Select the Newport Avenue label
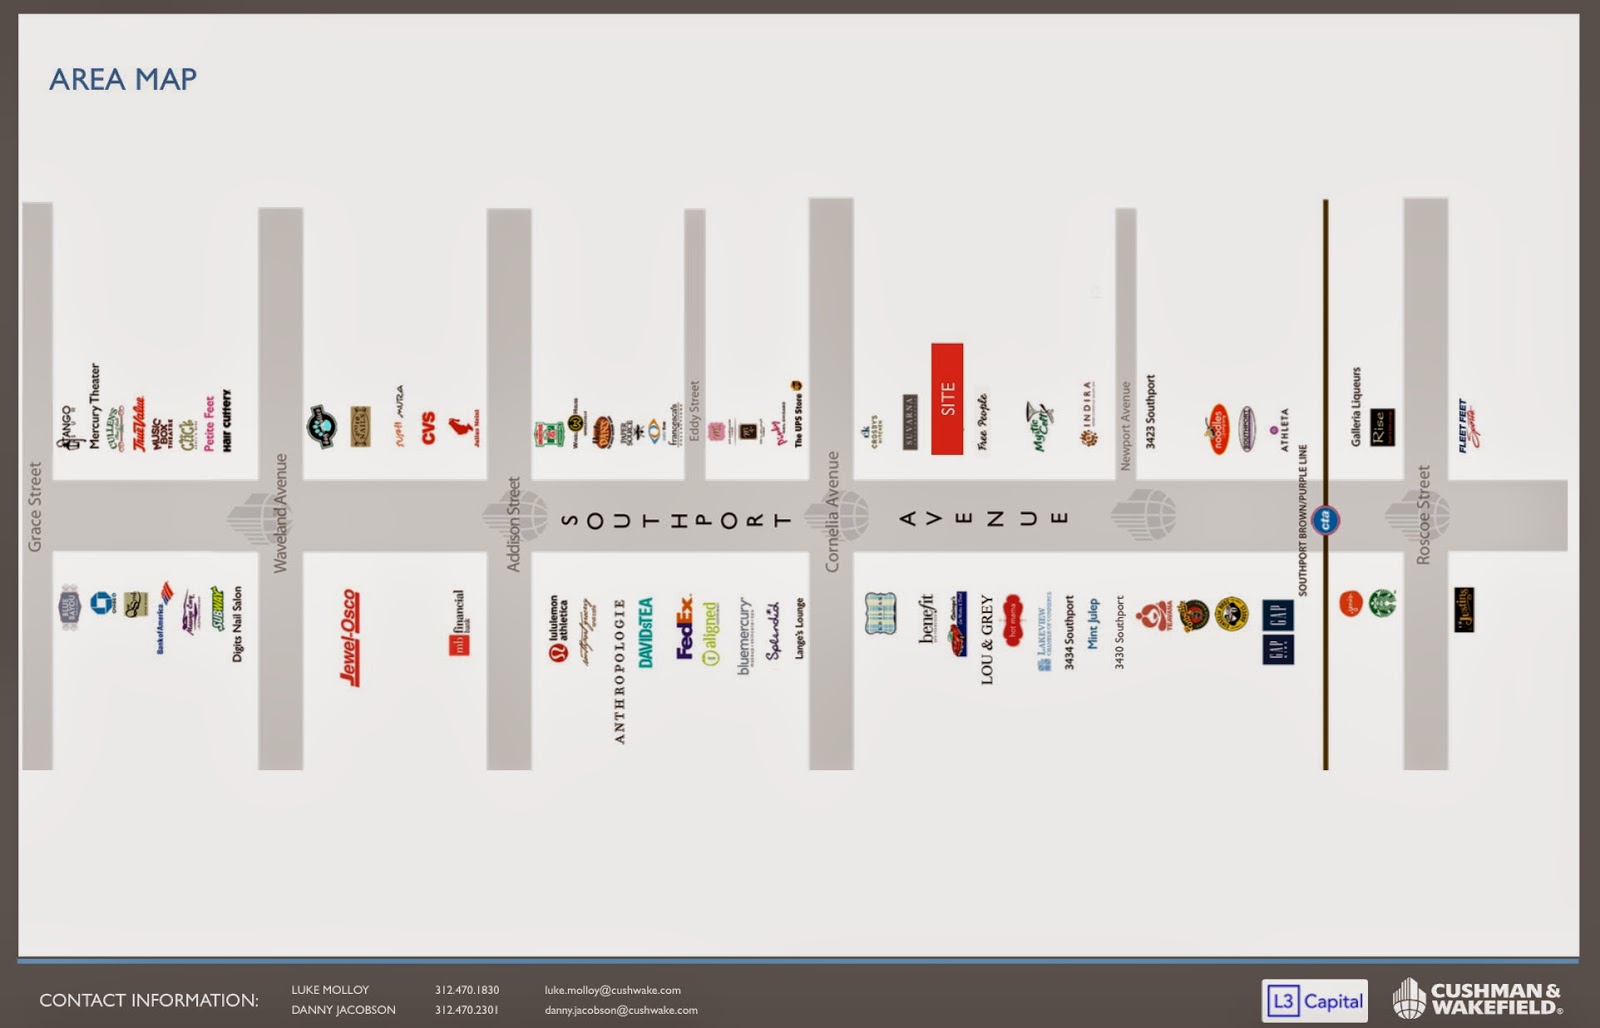This screenshot has width=1600, height=1028. pyautogui.click(x=1125, y=426)
